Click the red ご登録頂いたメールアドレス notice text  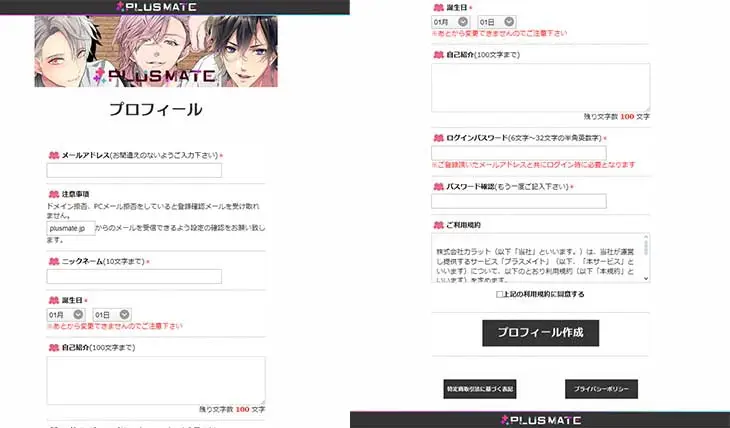[534, 165]
